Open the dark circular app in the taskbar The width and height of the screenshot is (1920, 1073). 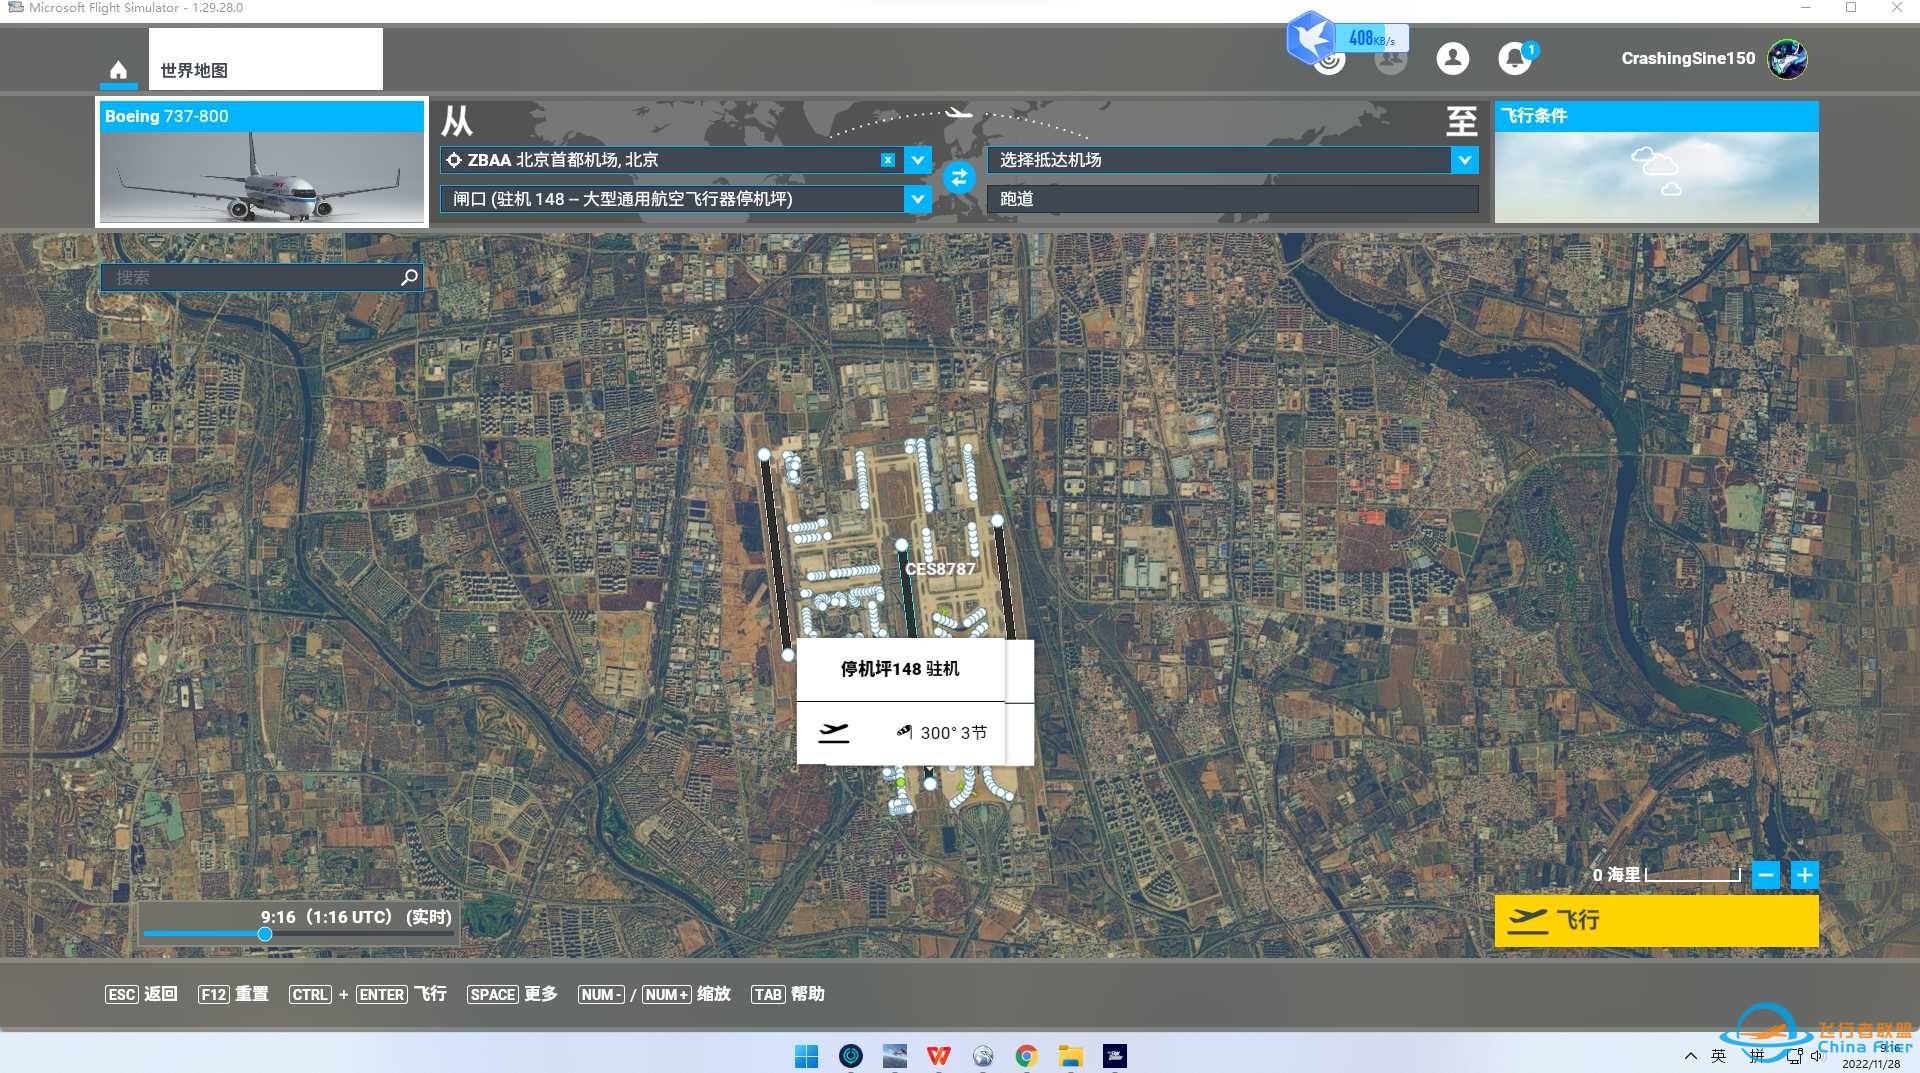pos(850,1056)
